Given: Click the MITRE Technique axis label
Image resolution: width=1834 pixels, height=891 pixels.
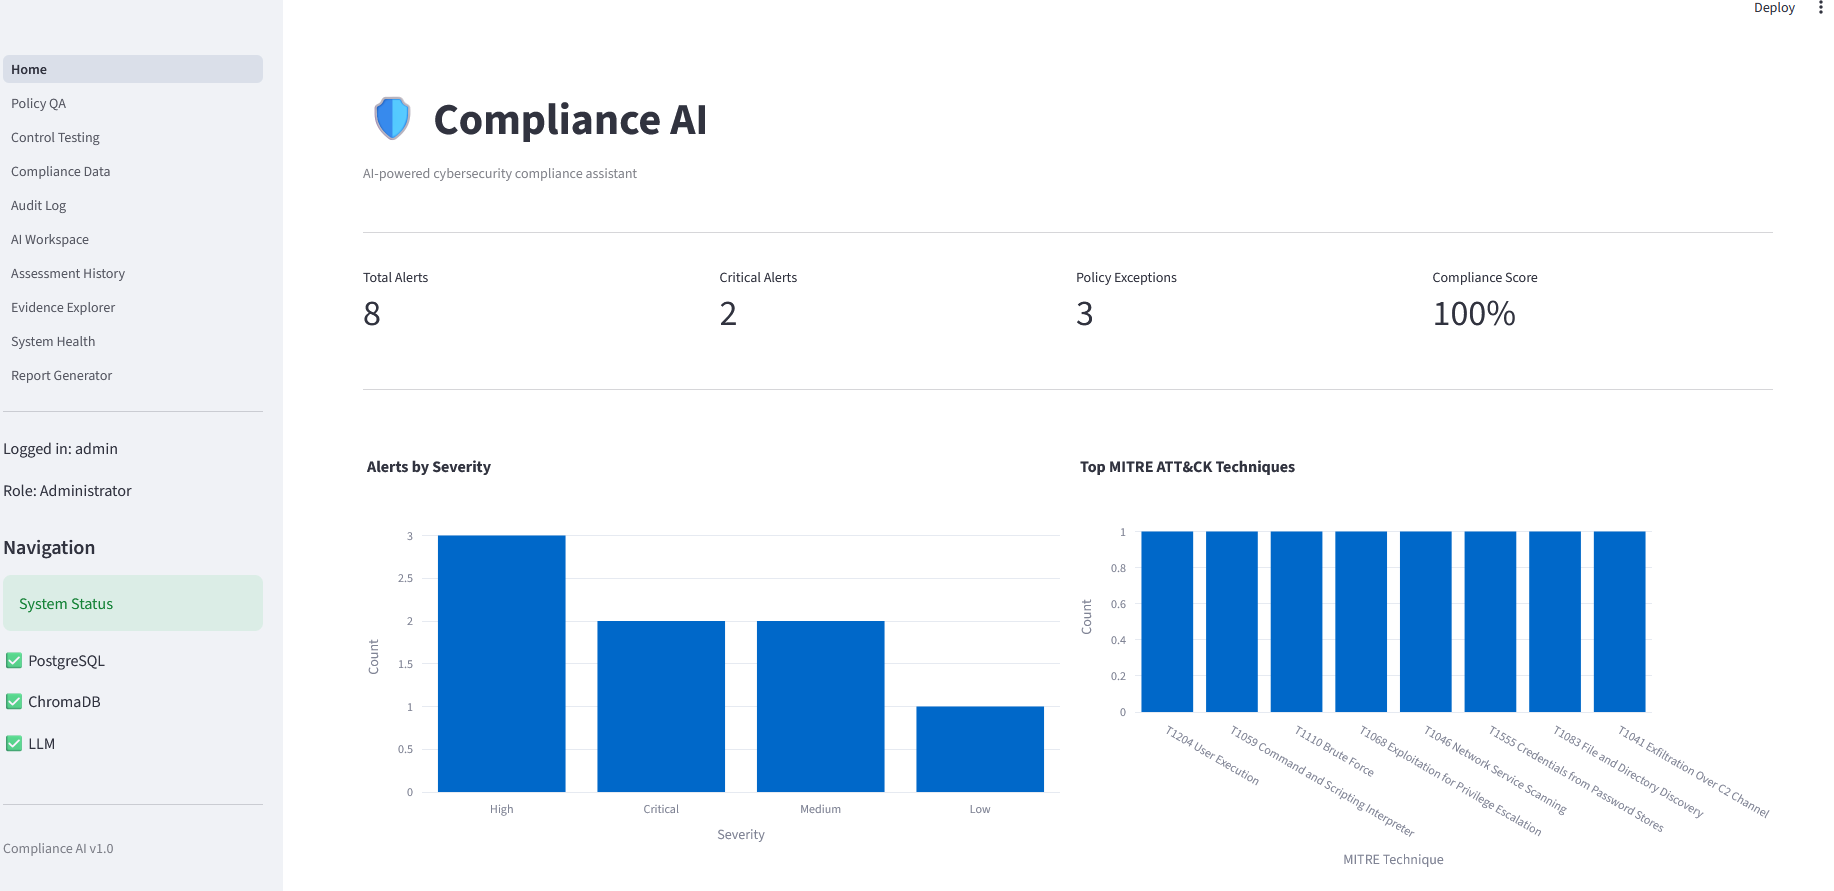Looking at the screenshot, I should click(1393, 859).
